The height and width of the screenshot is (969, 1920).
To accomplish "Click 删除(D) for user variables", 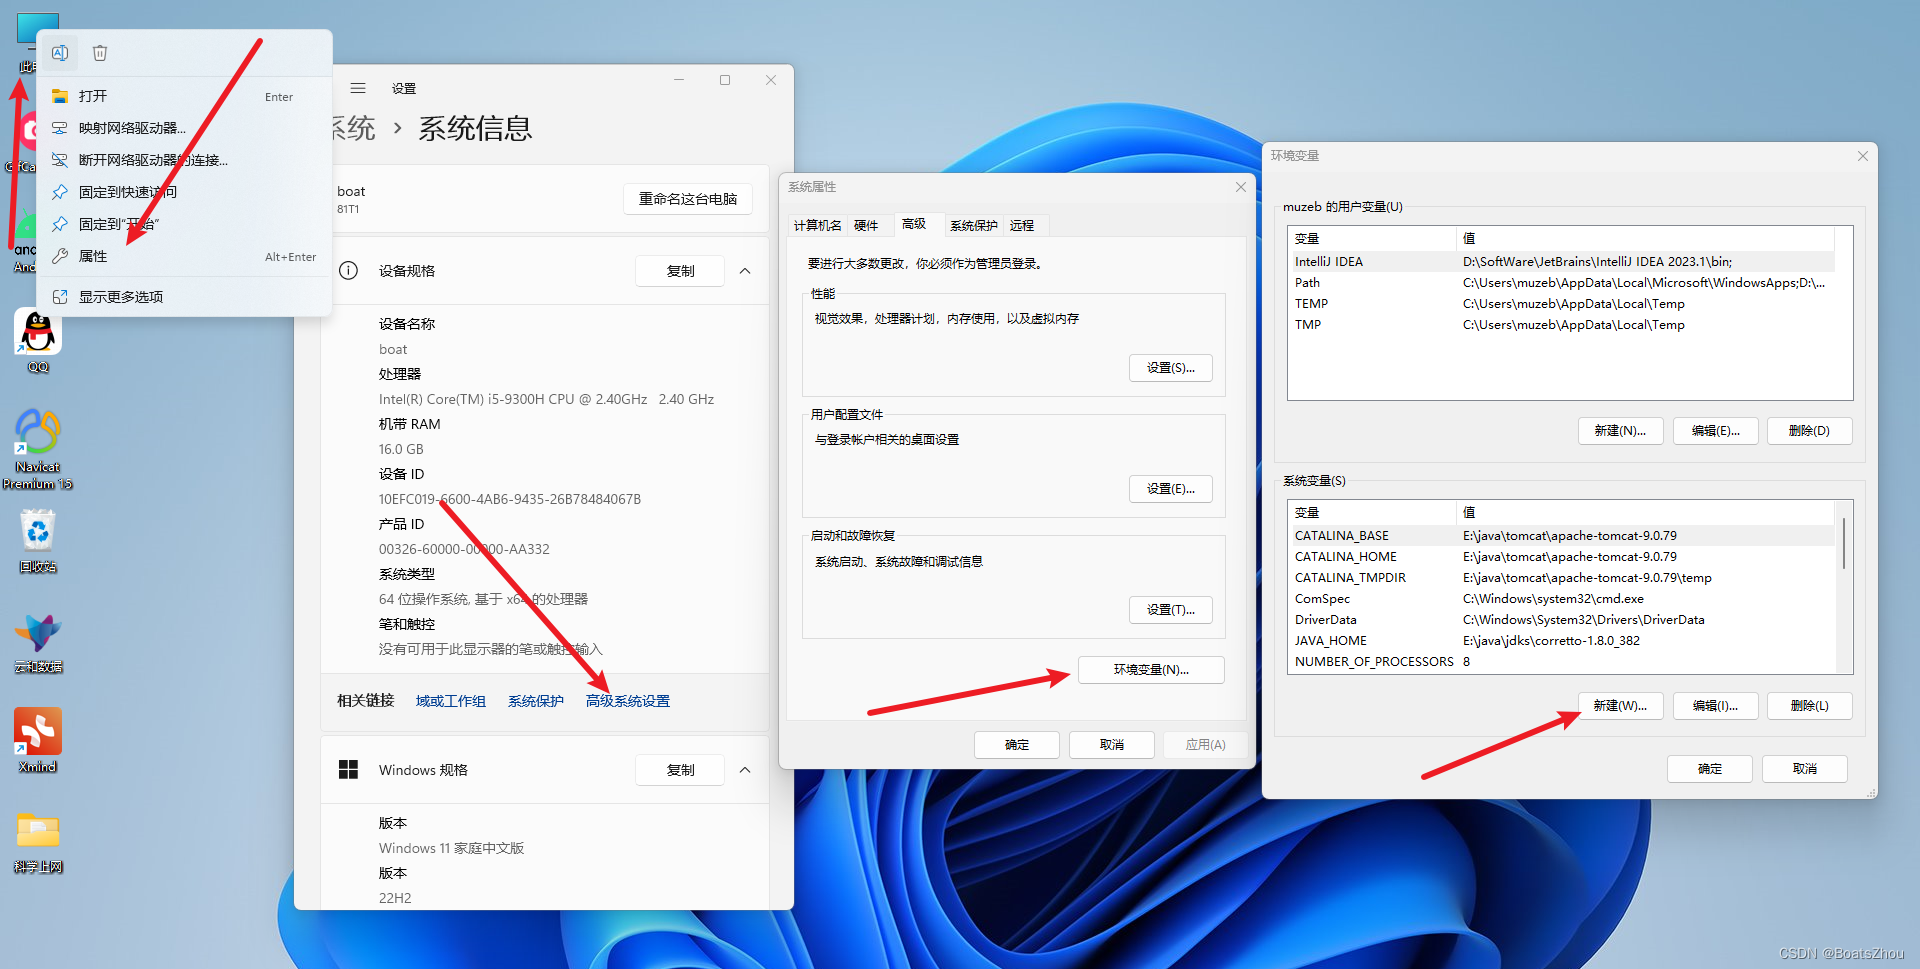I will 1810,431.
